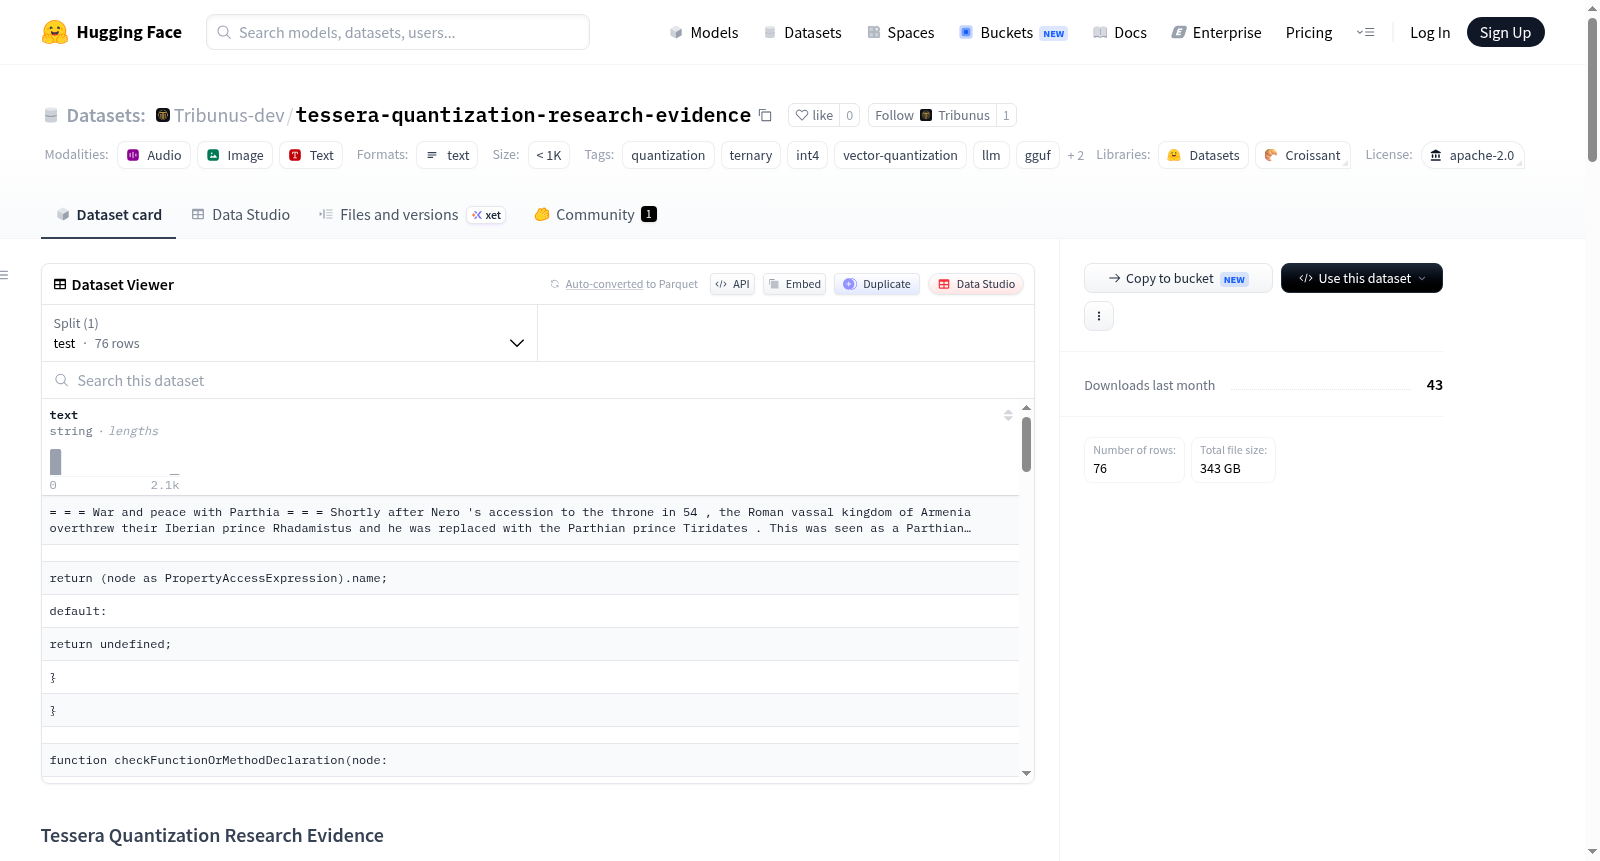Screen dimensions: 1600x861
Task: Expand the more-navigation menu icon
Action: (1365, 32)
